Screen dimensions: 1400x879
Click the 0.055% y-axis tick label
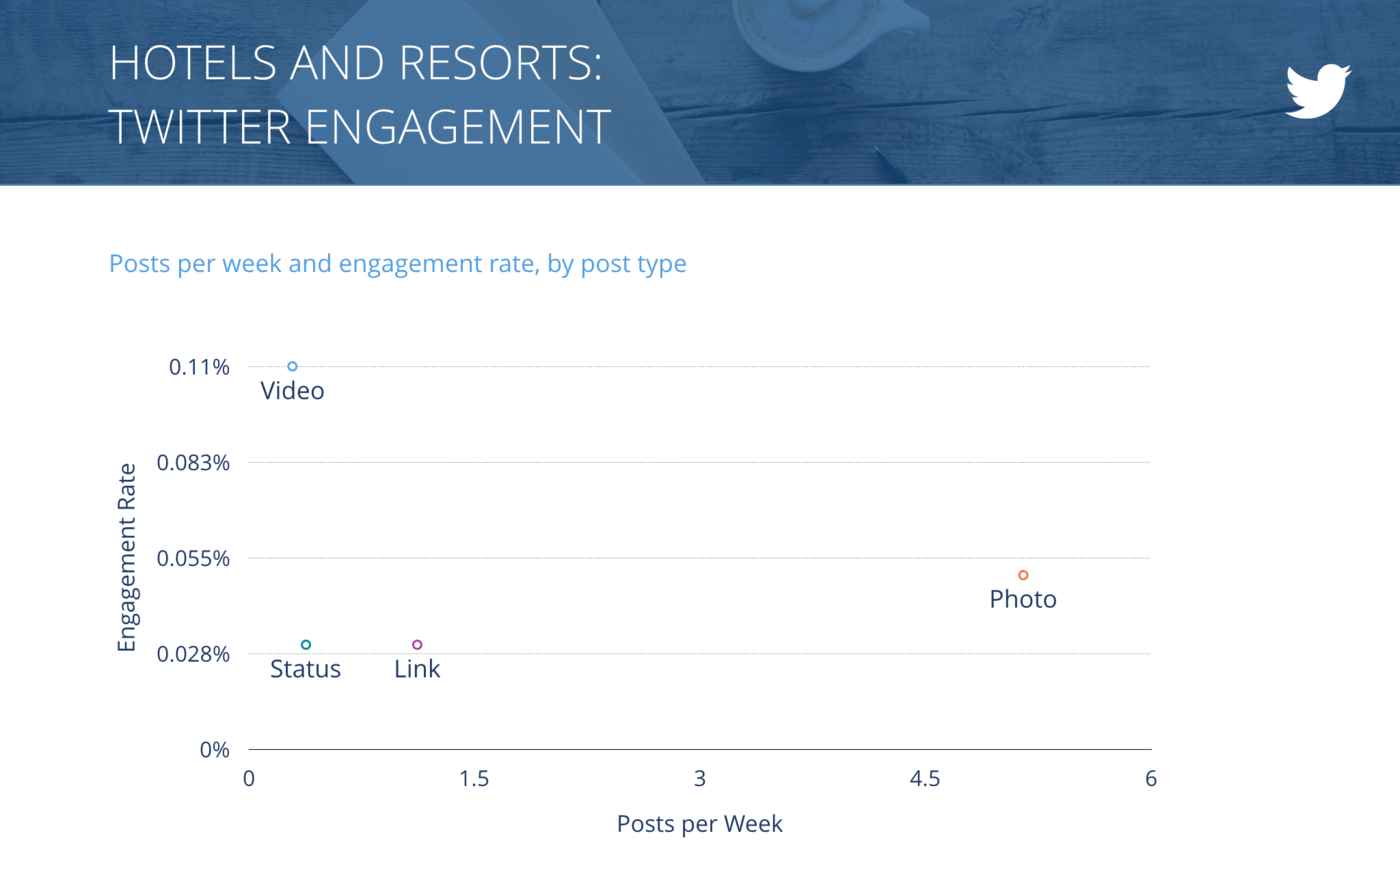(193, 558)
